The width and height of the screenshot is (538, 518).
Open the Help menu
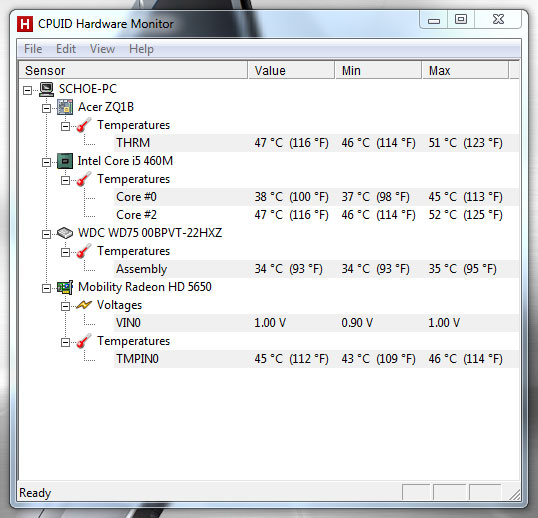[141, 49]
